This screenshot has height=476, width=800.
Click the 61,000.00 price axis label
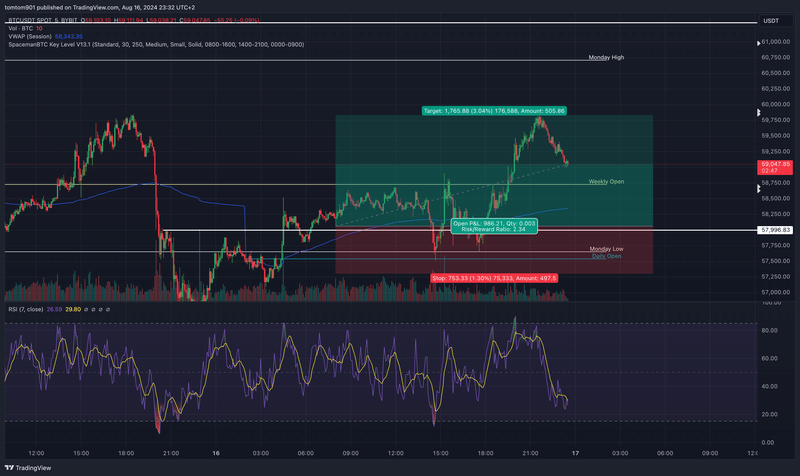[776, 42]
